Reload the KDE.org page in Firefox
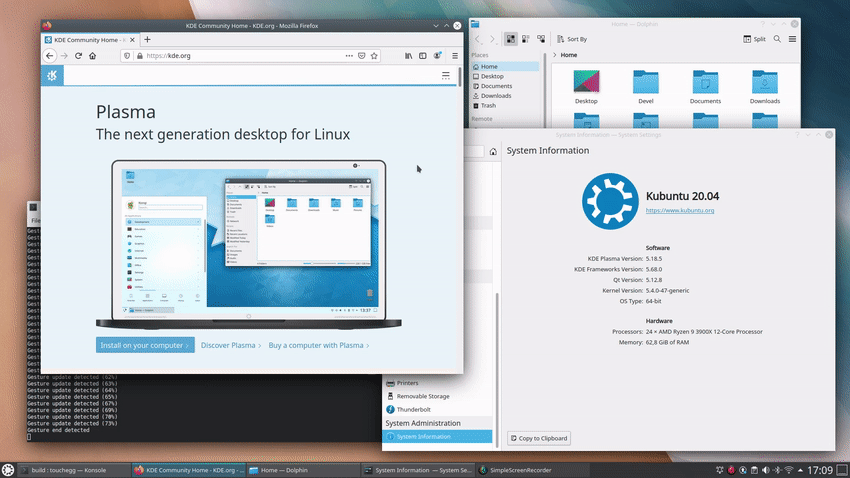The image size is (850, 478). [78, 56]
